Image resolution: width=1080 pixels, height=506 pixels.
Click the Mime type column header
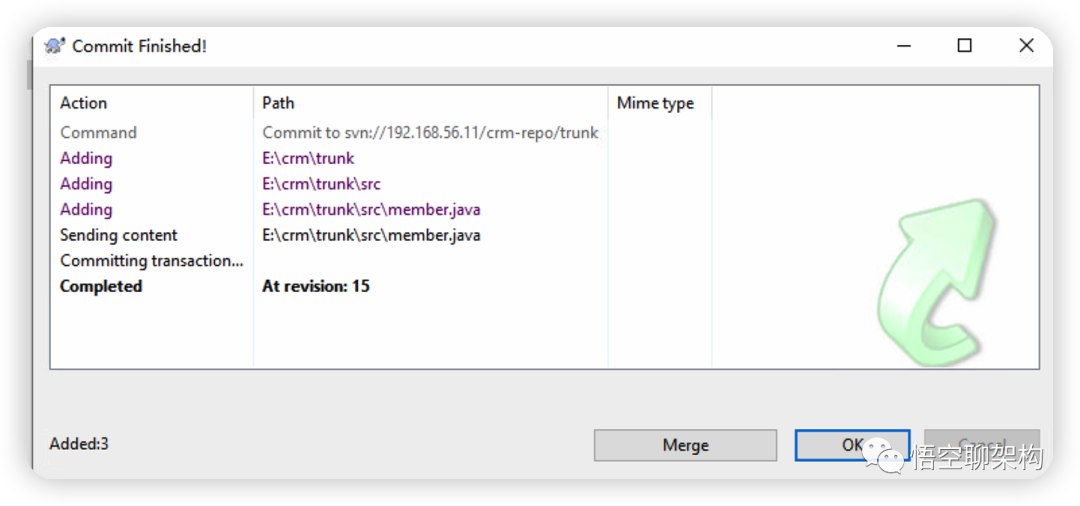655,103
